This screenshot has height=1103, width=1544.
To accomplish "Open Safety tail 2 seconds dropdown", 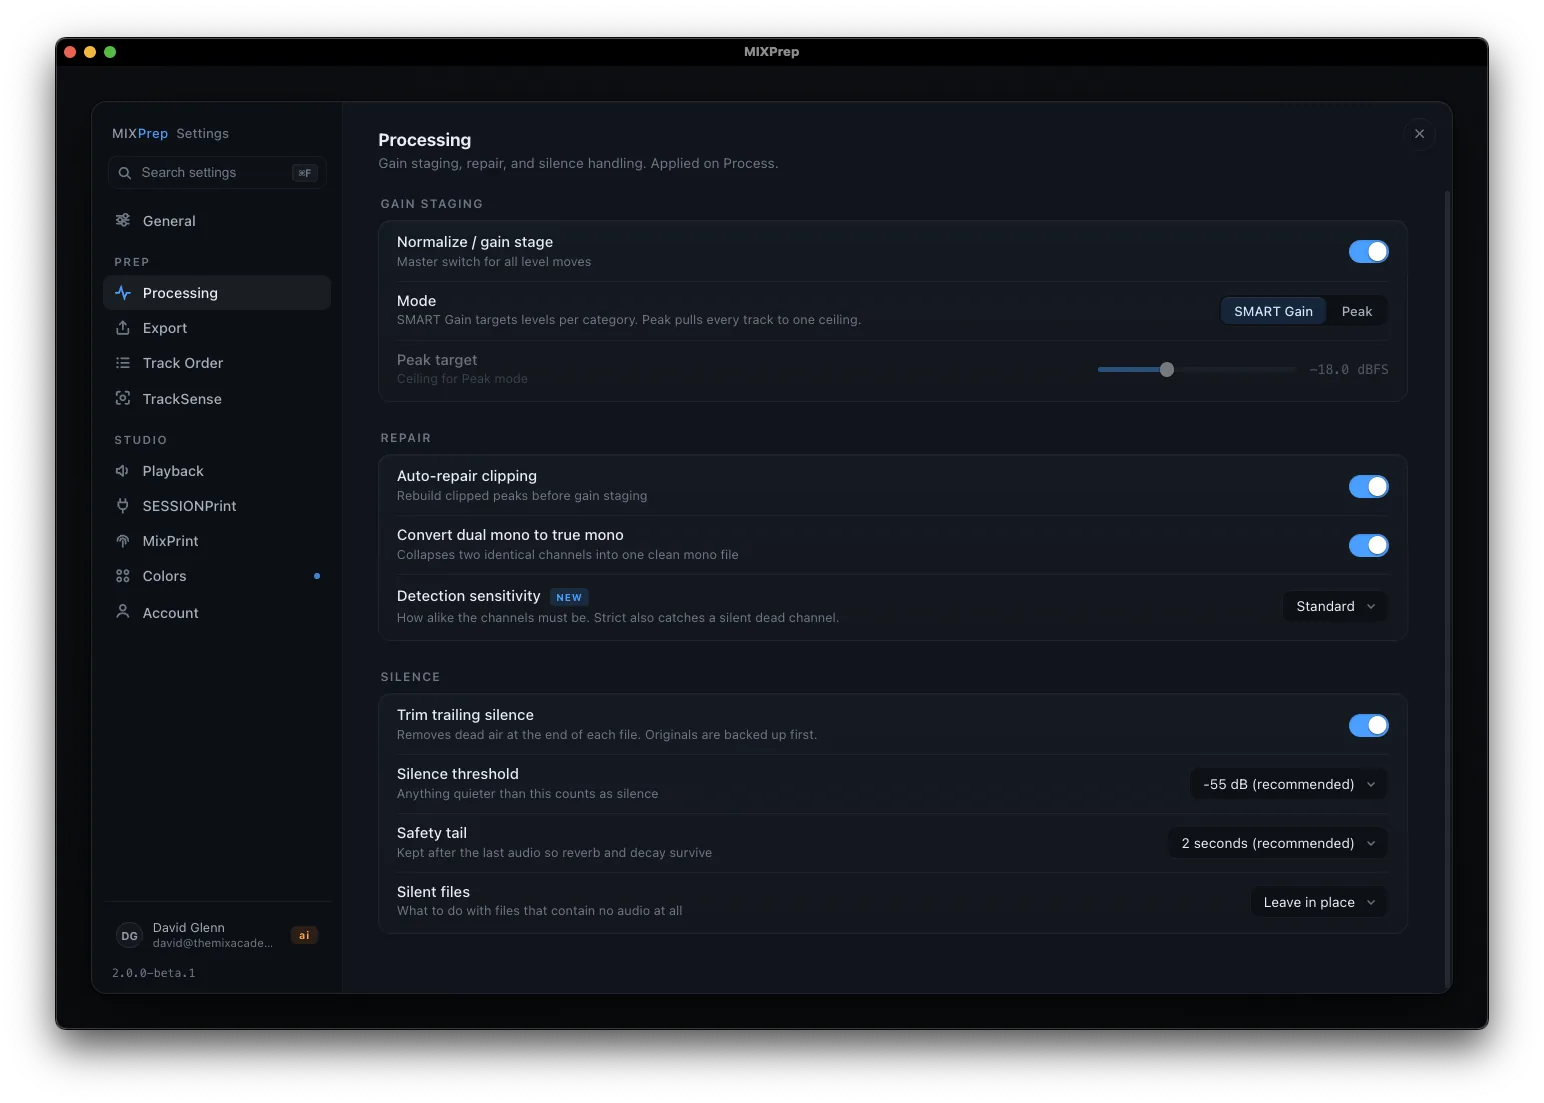I will pyautogui.click(x=1278, y=843).
